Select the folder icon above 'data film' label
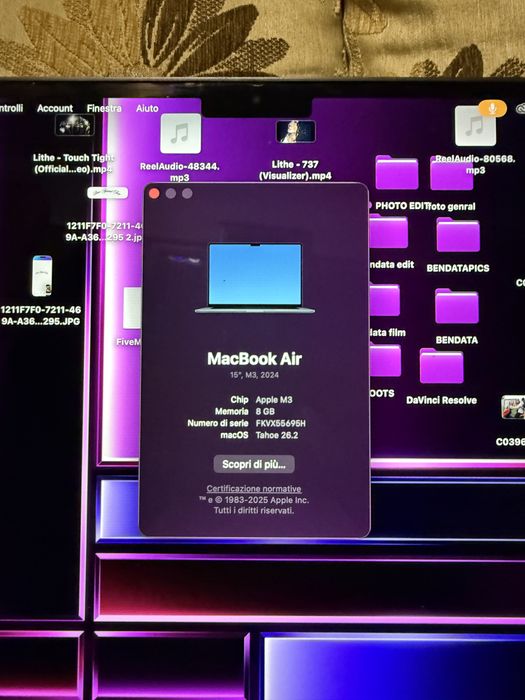525x700 pixels. coord(385,300)
